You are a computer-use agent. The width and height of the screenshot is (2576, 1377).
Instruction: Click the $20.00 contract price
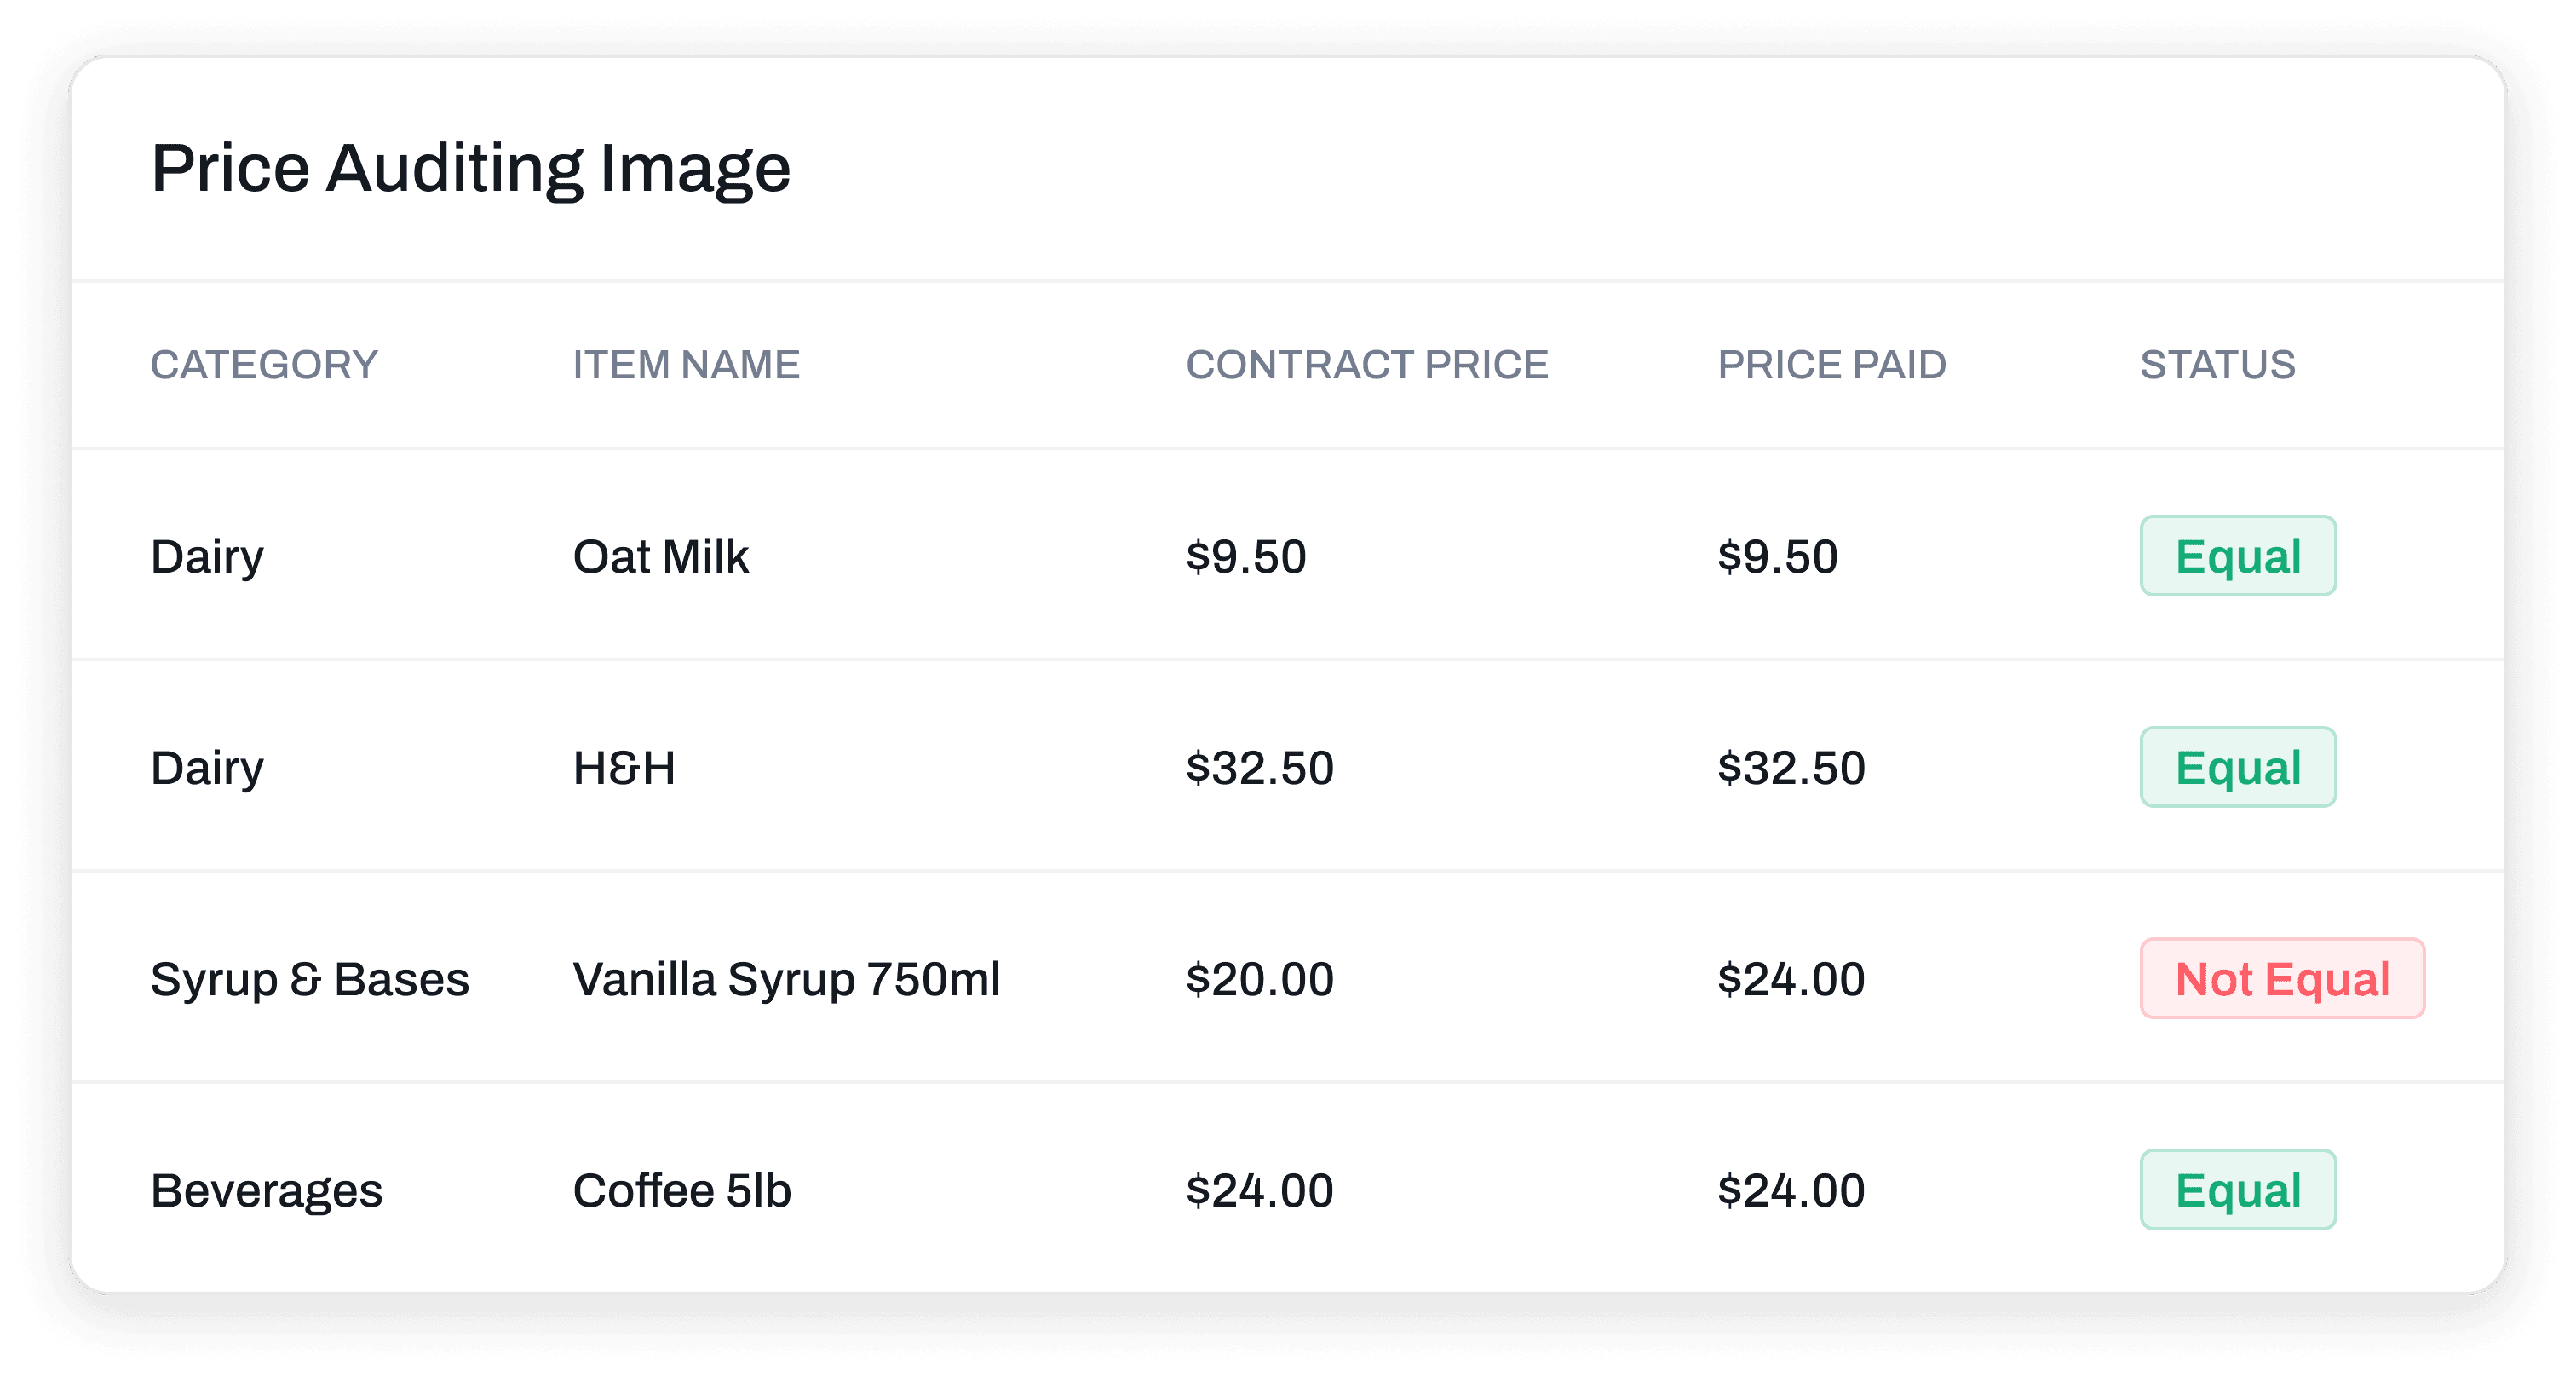click(1260, 979)
